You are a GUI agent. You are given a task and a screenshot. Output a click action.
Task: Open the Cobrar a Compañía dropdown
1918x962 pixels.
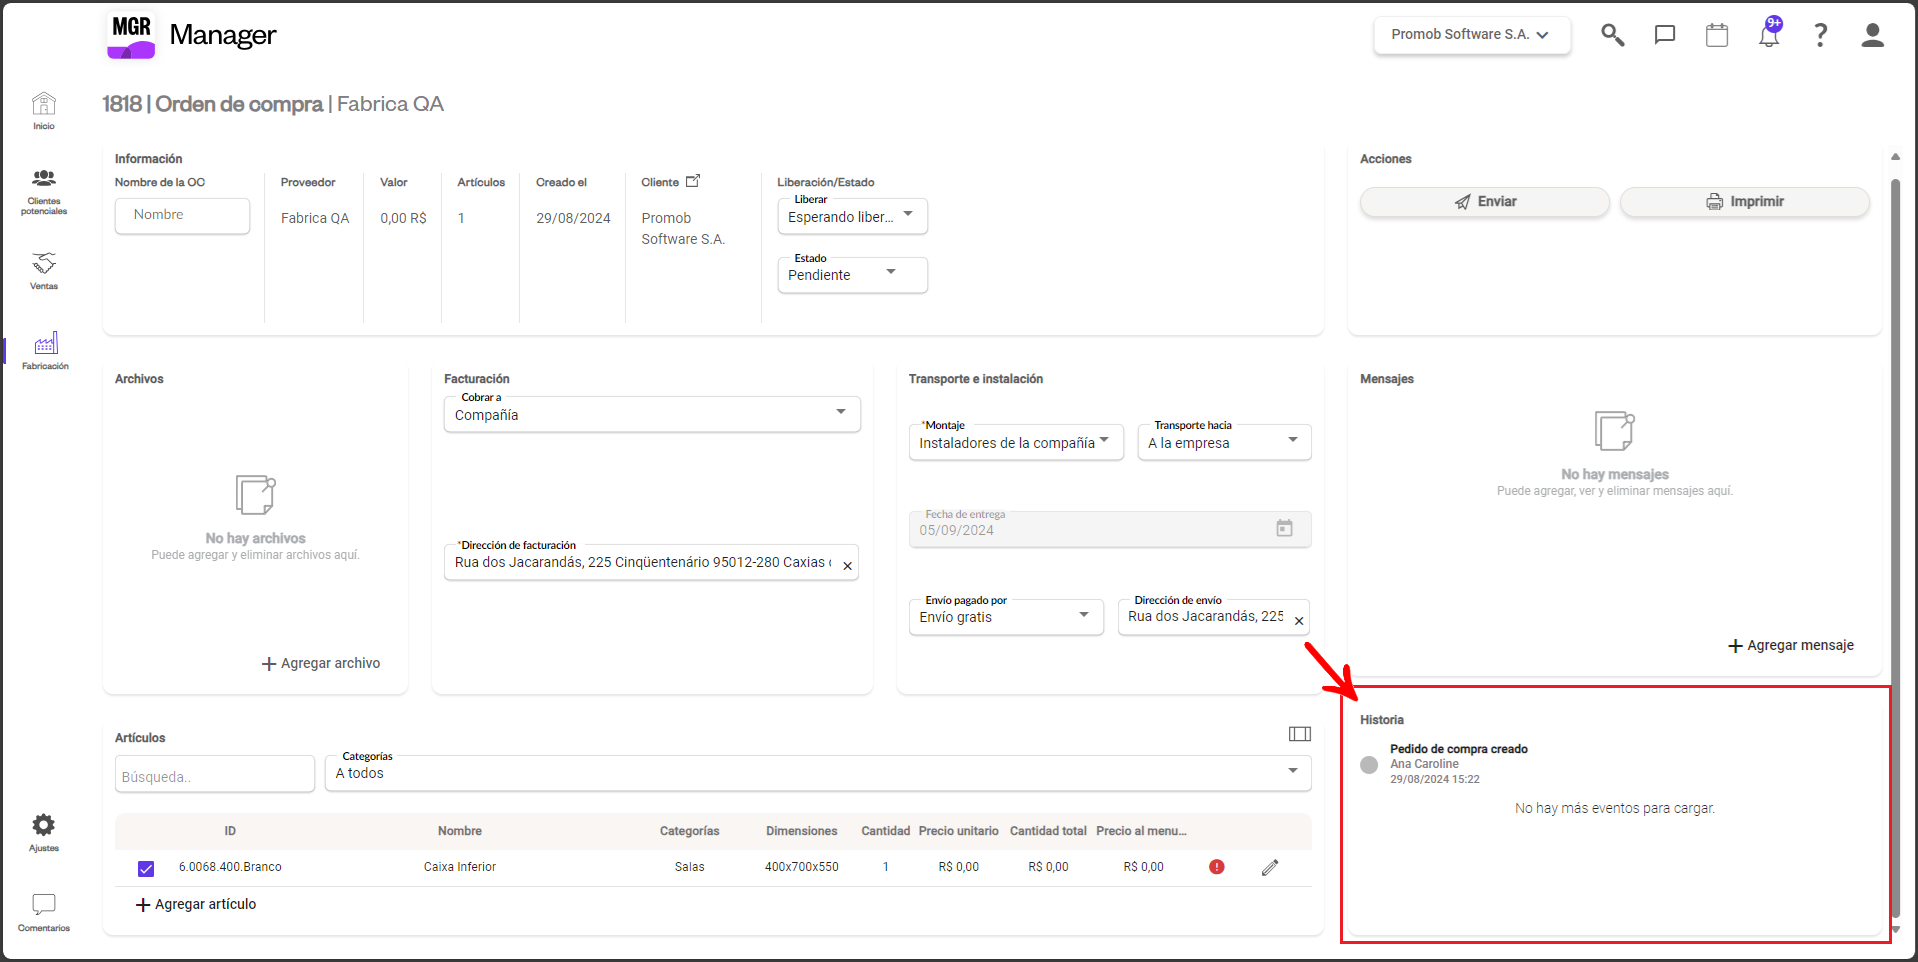(652, 414)
